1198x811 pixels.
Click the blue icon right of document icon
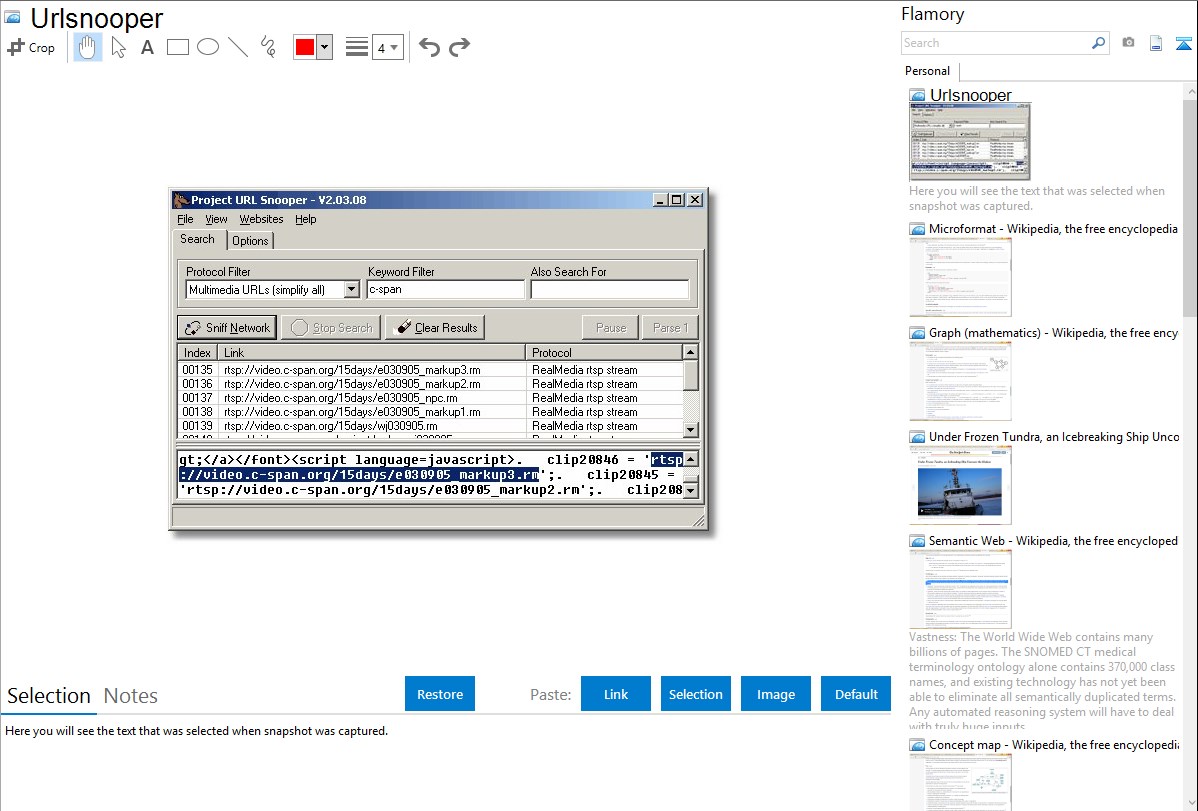(1183, 43)
